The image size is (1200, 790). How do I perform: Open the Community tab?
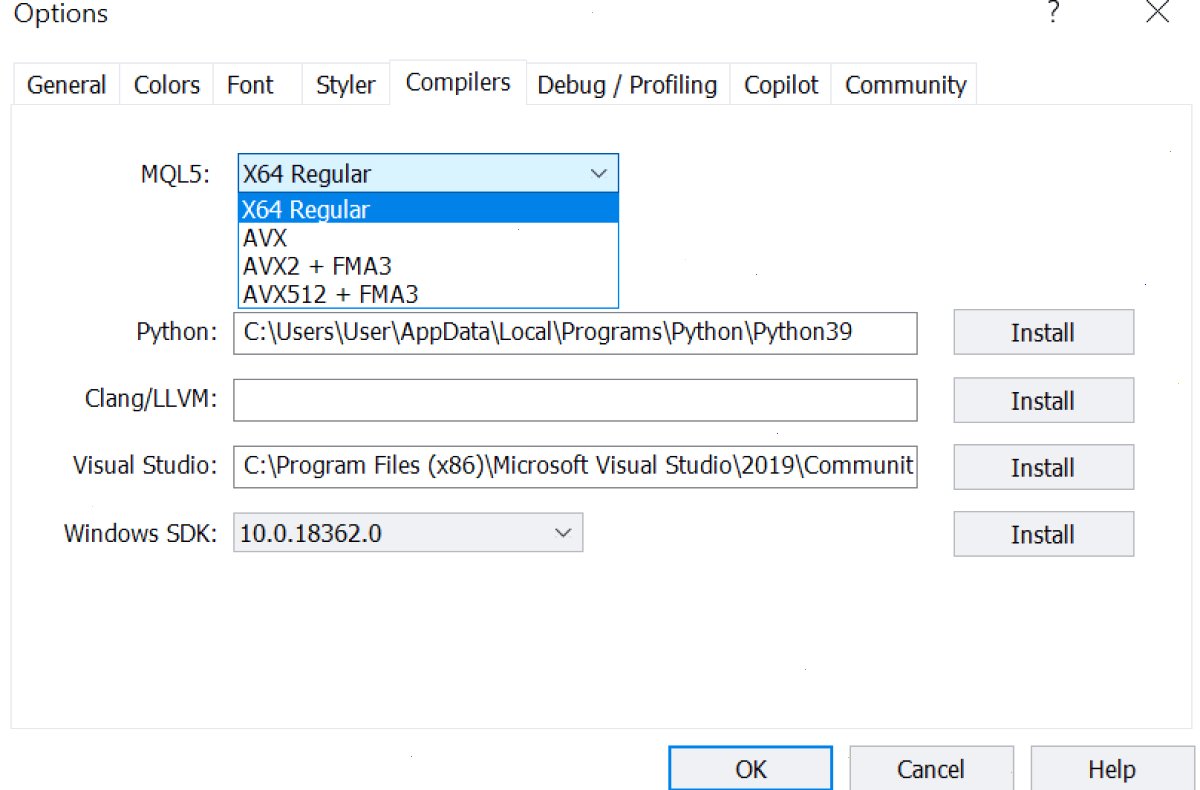(x=905, y=85)
